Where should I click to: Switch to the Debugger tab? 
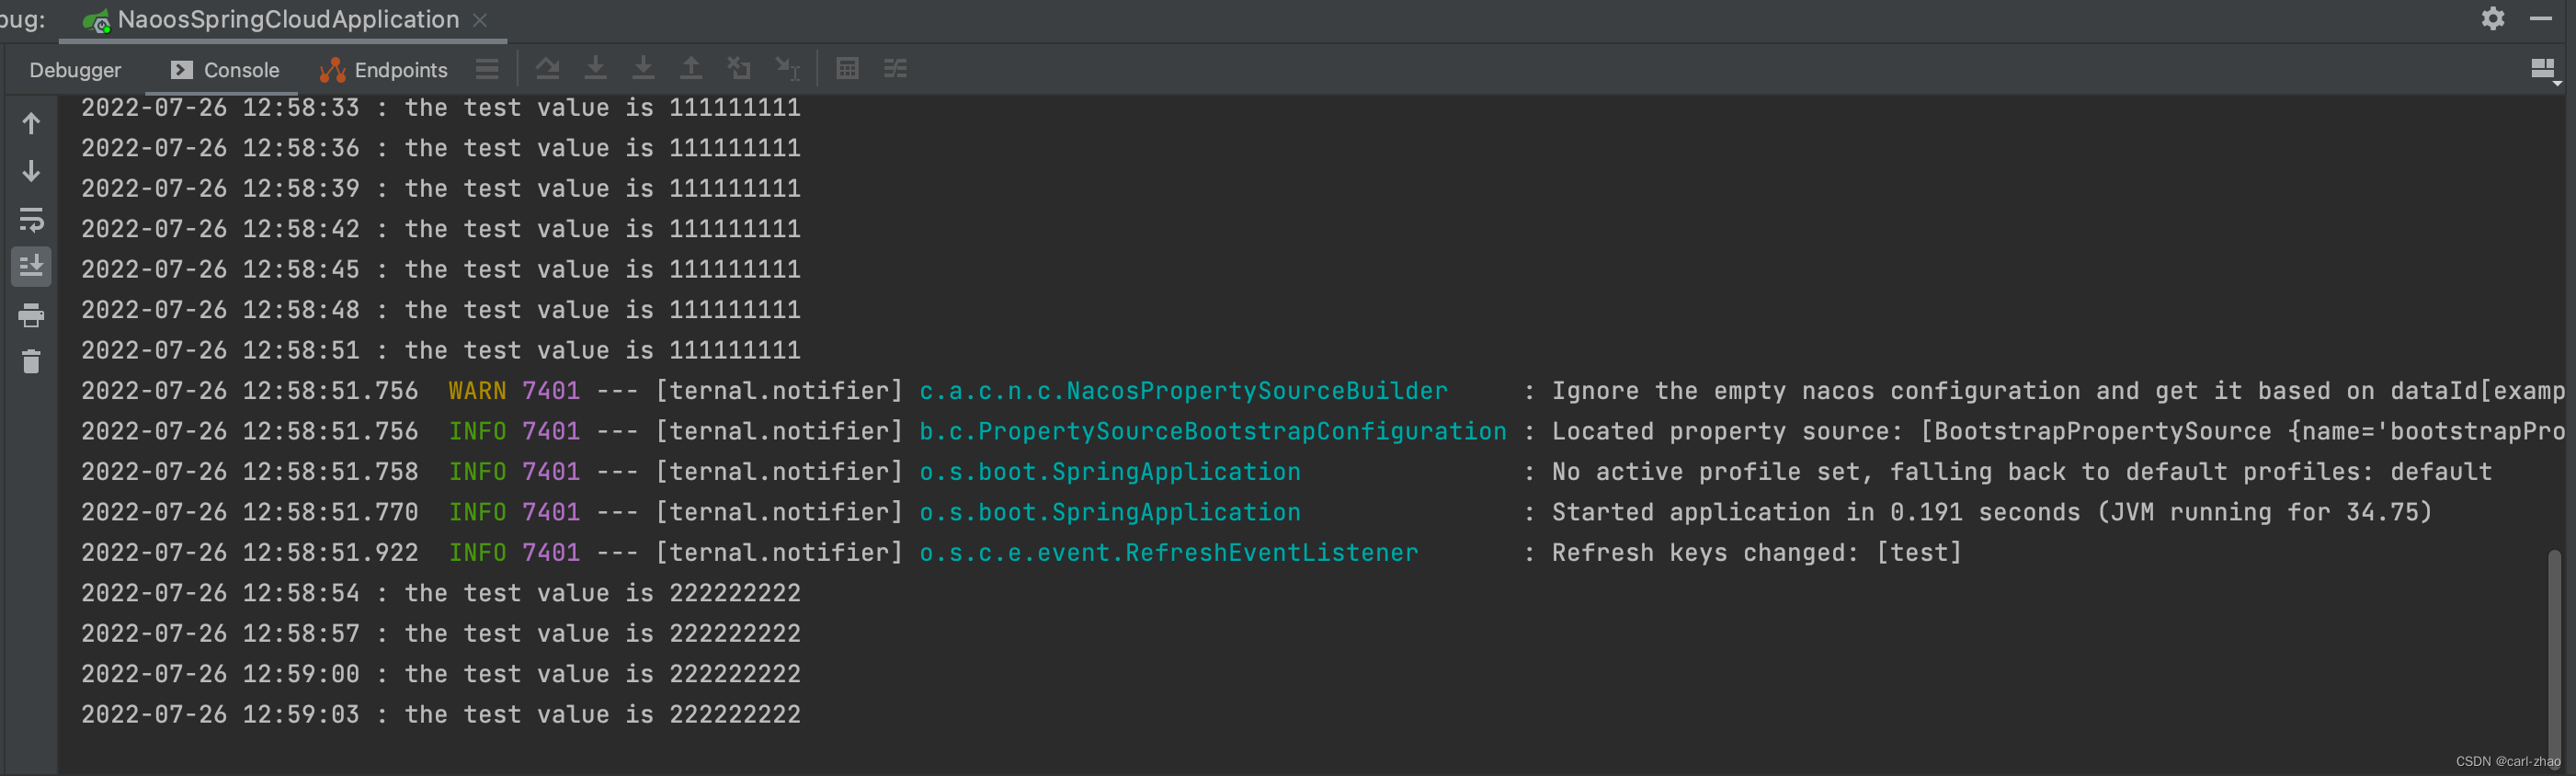(75, 70)
